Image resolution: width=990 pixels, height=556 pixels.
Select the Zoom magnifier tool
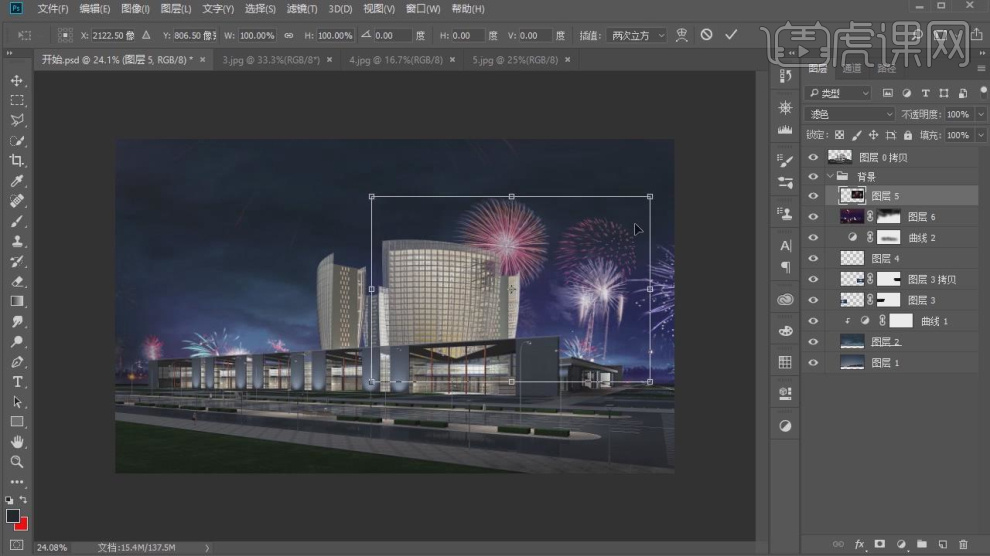17,462
